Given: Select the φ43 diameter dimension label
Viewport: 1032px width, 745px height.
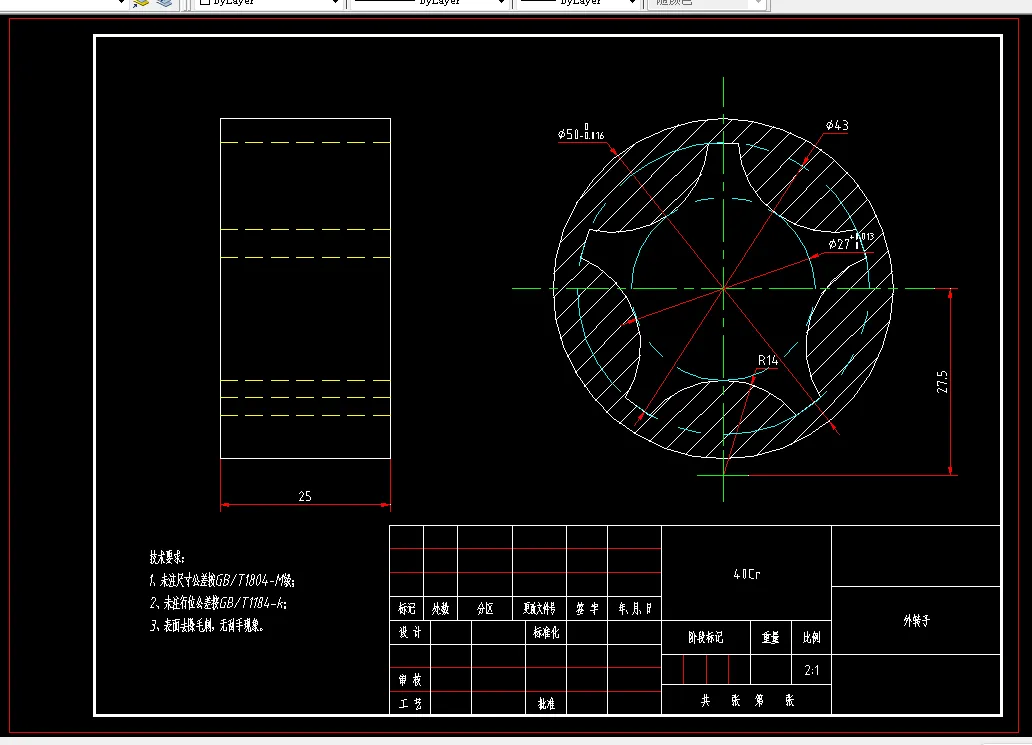Looking at the screenshot, I should click(837, 125).
